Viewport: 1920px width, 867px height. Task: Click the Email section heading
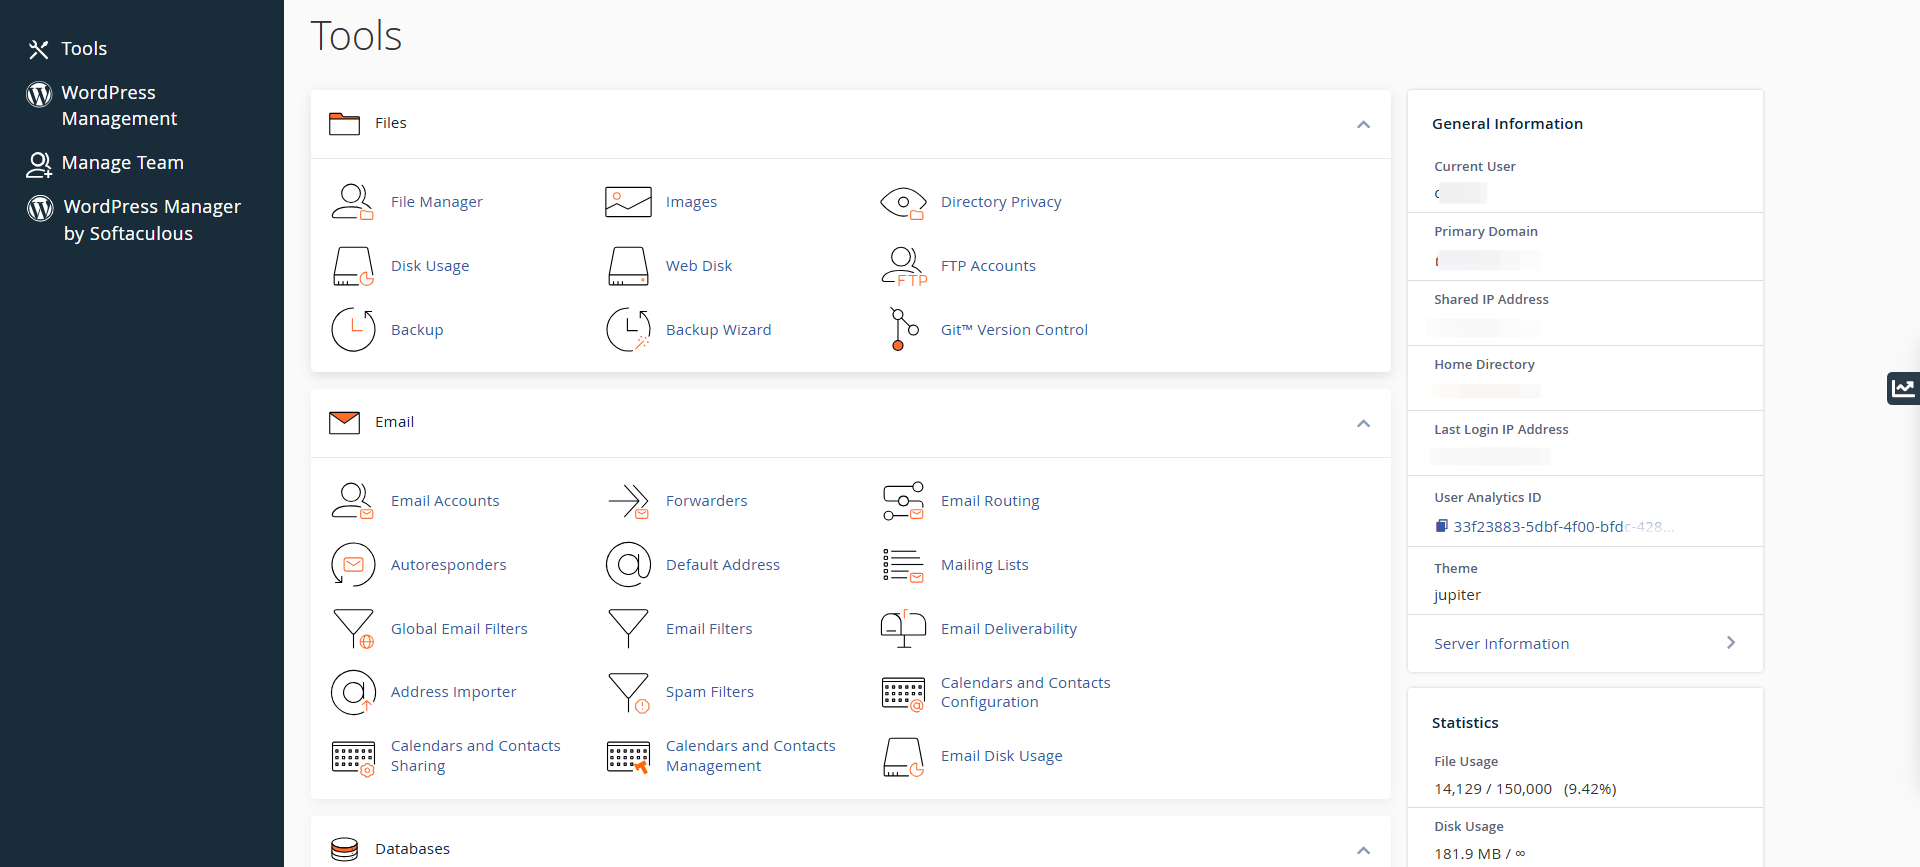394,422
